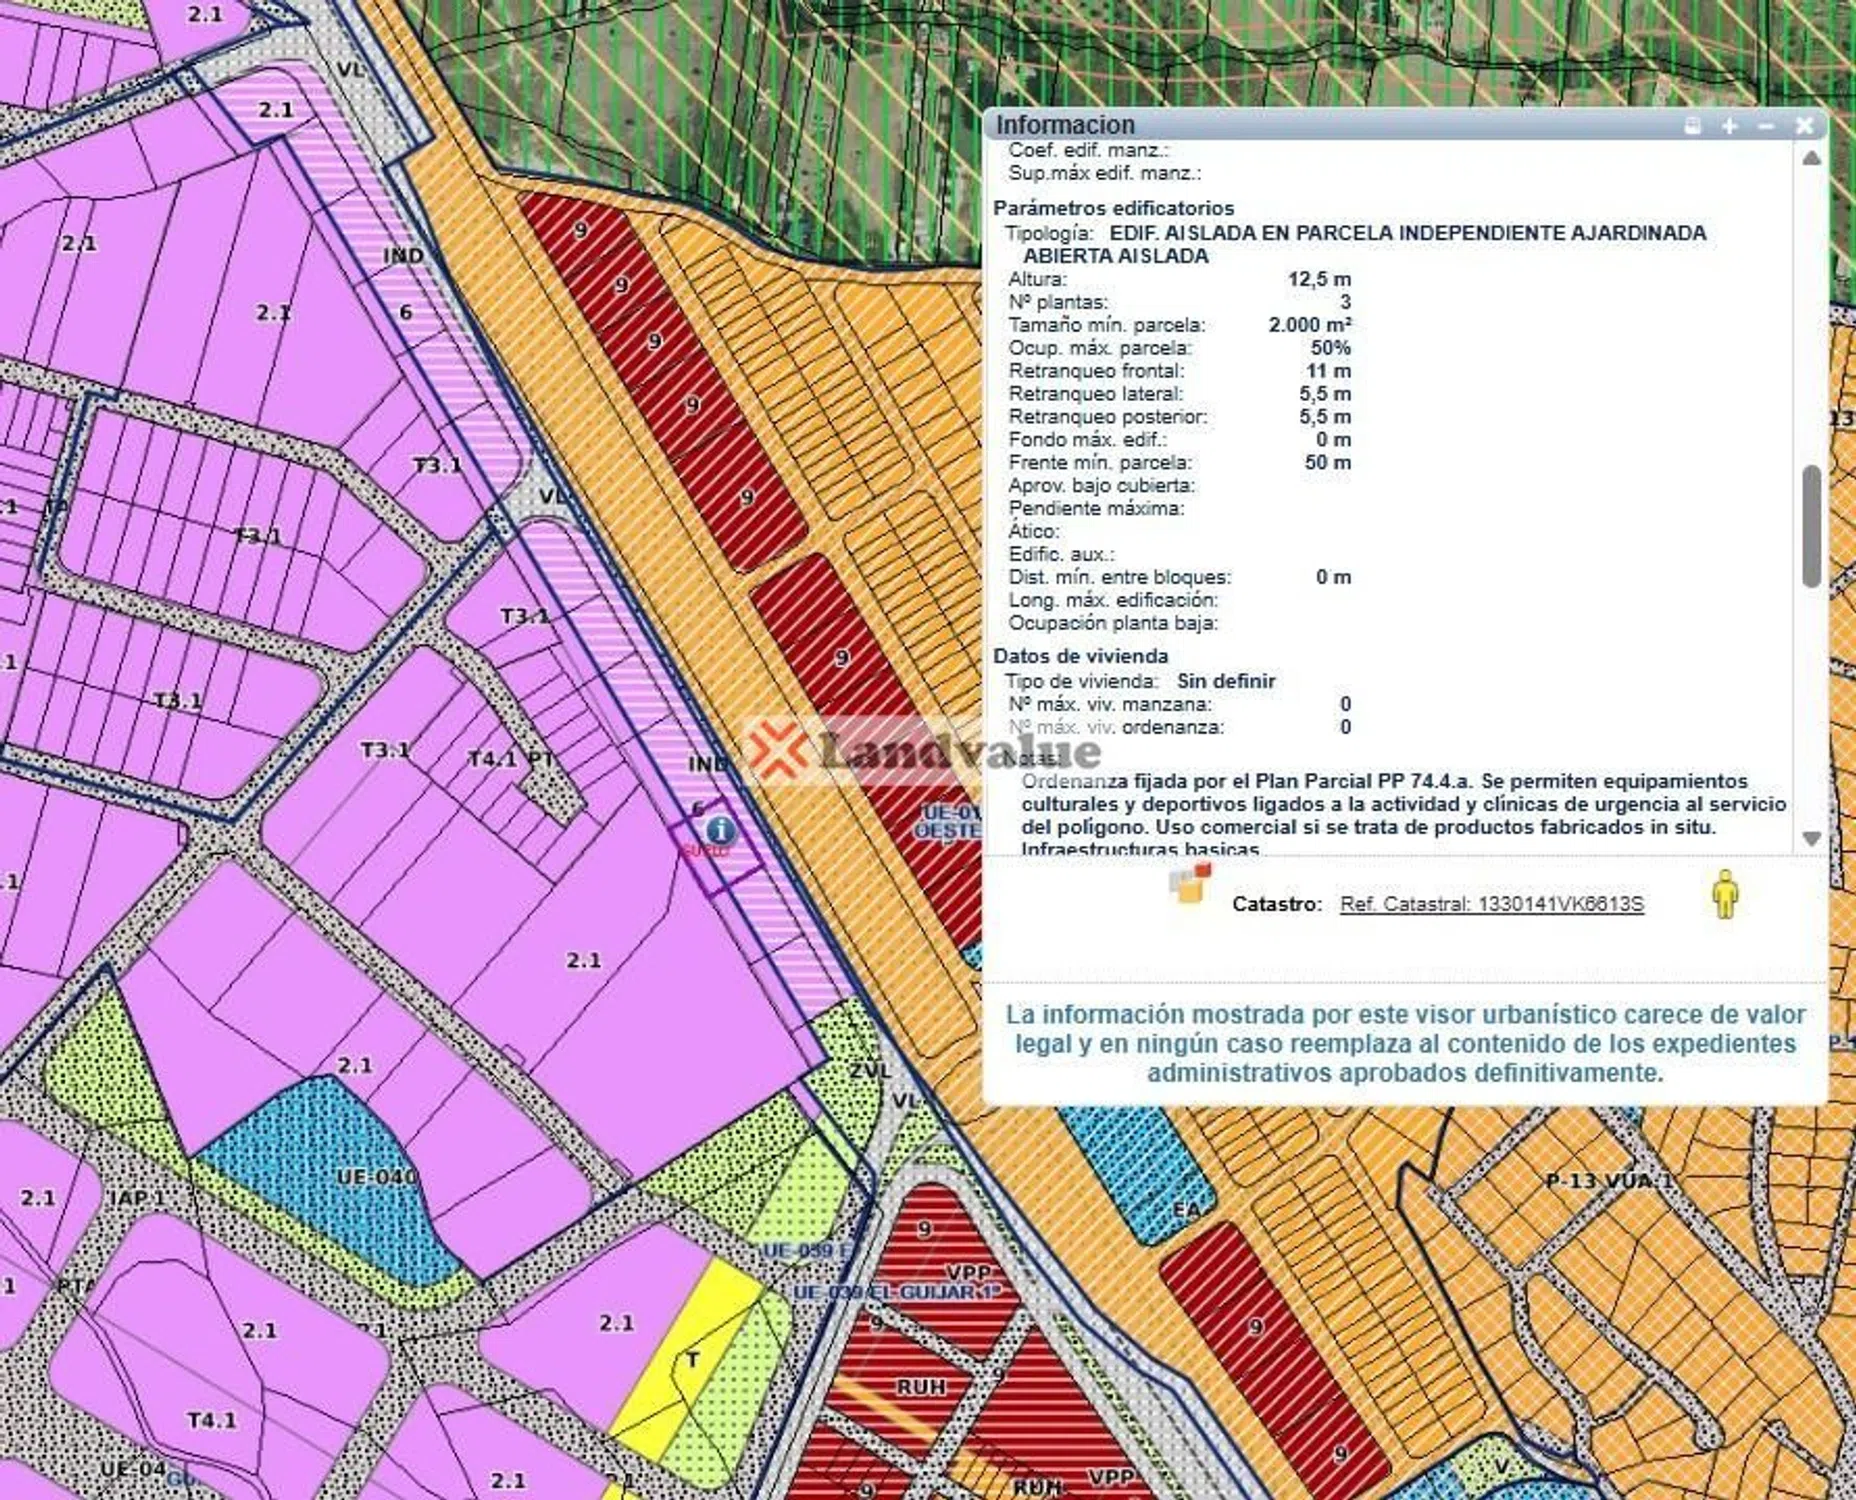Click the Catastro colored squares icon
This screenshot has height=1500, width=1856.
1189,883
